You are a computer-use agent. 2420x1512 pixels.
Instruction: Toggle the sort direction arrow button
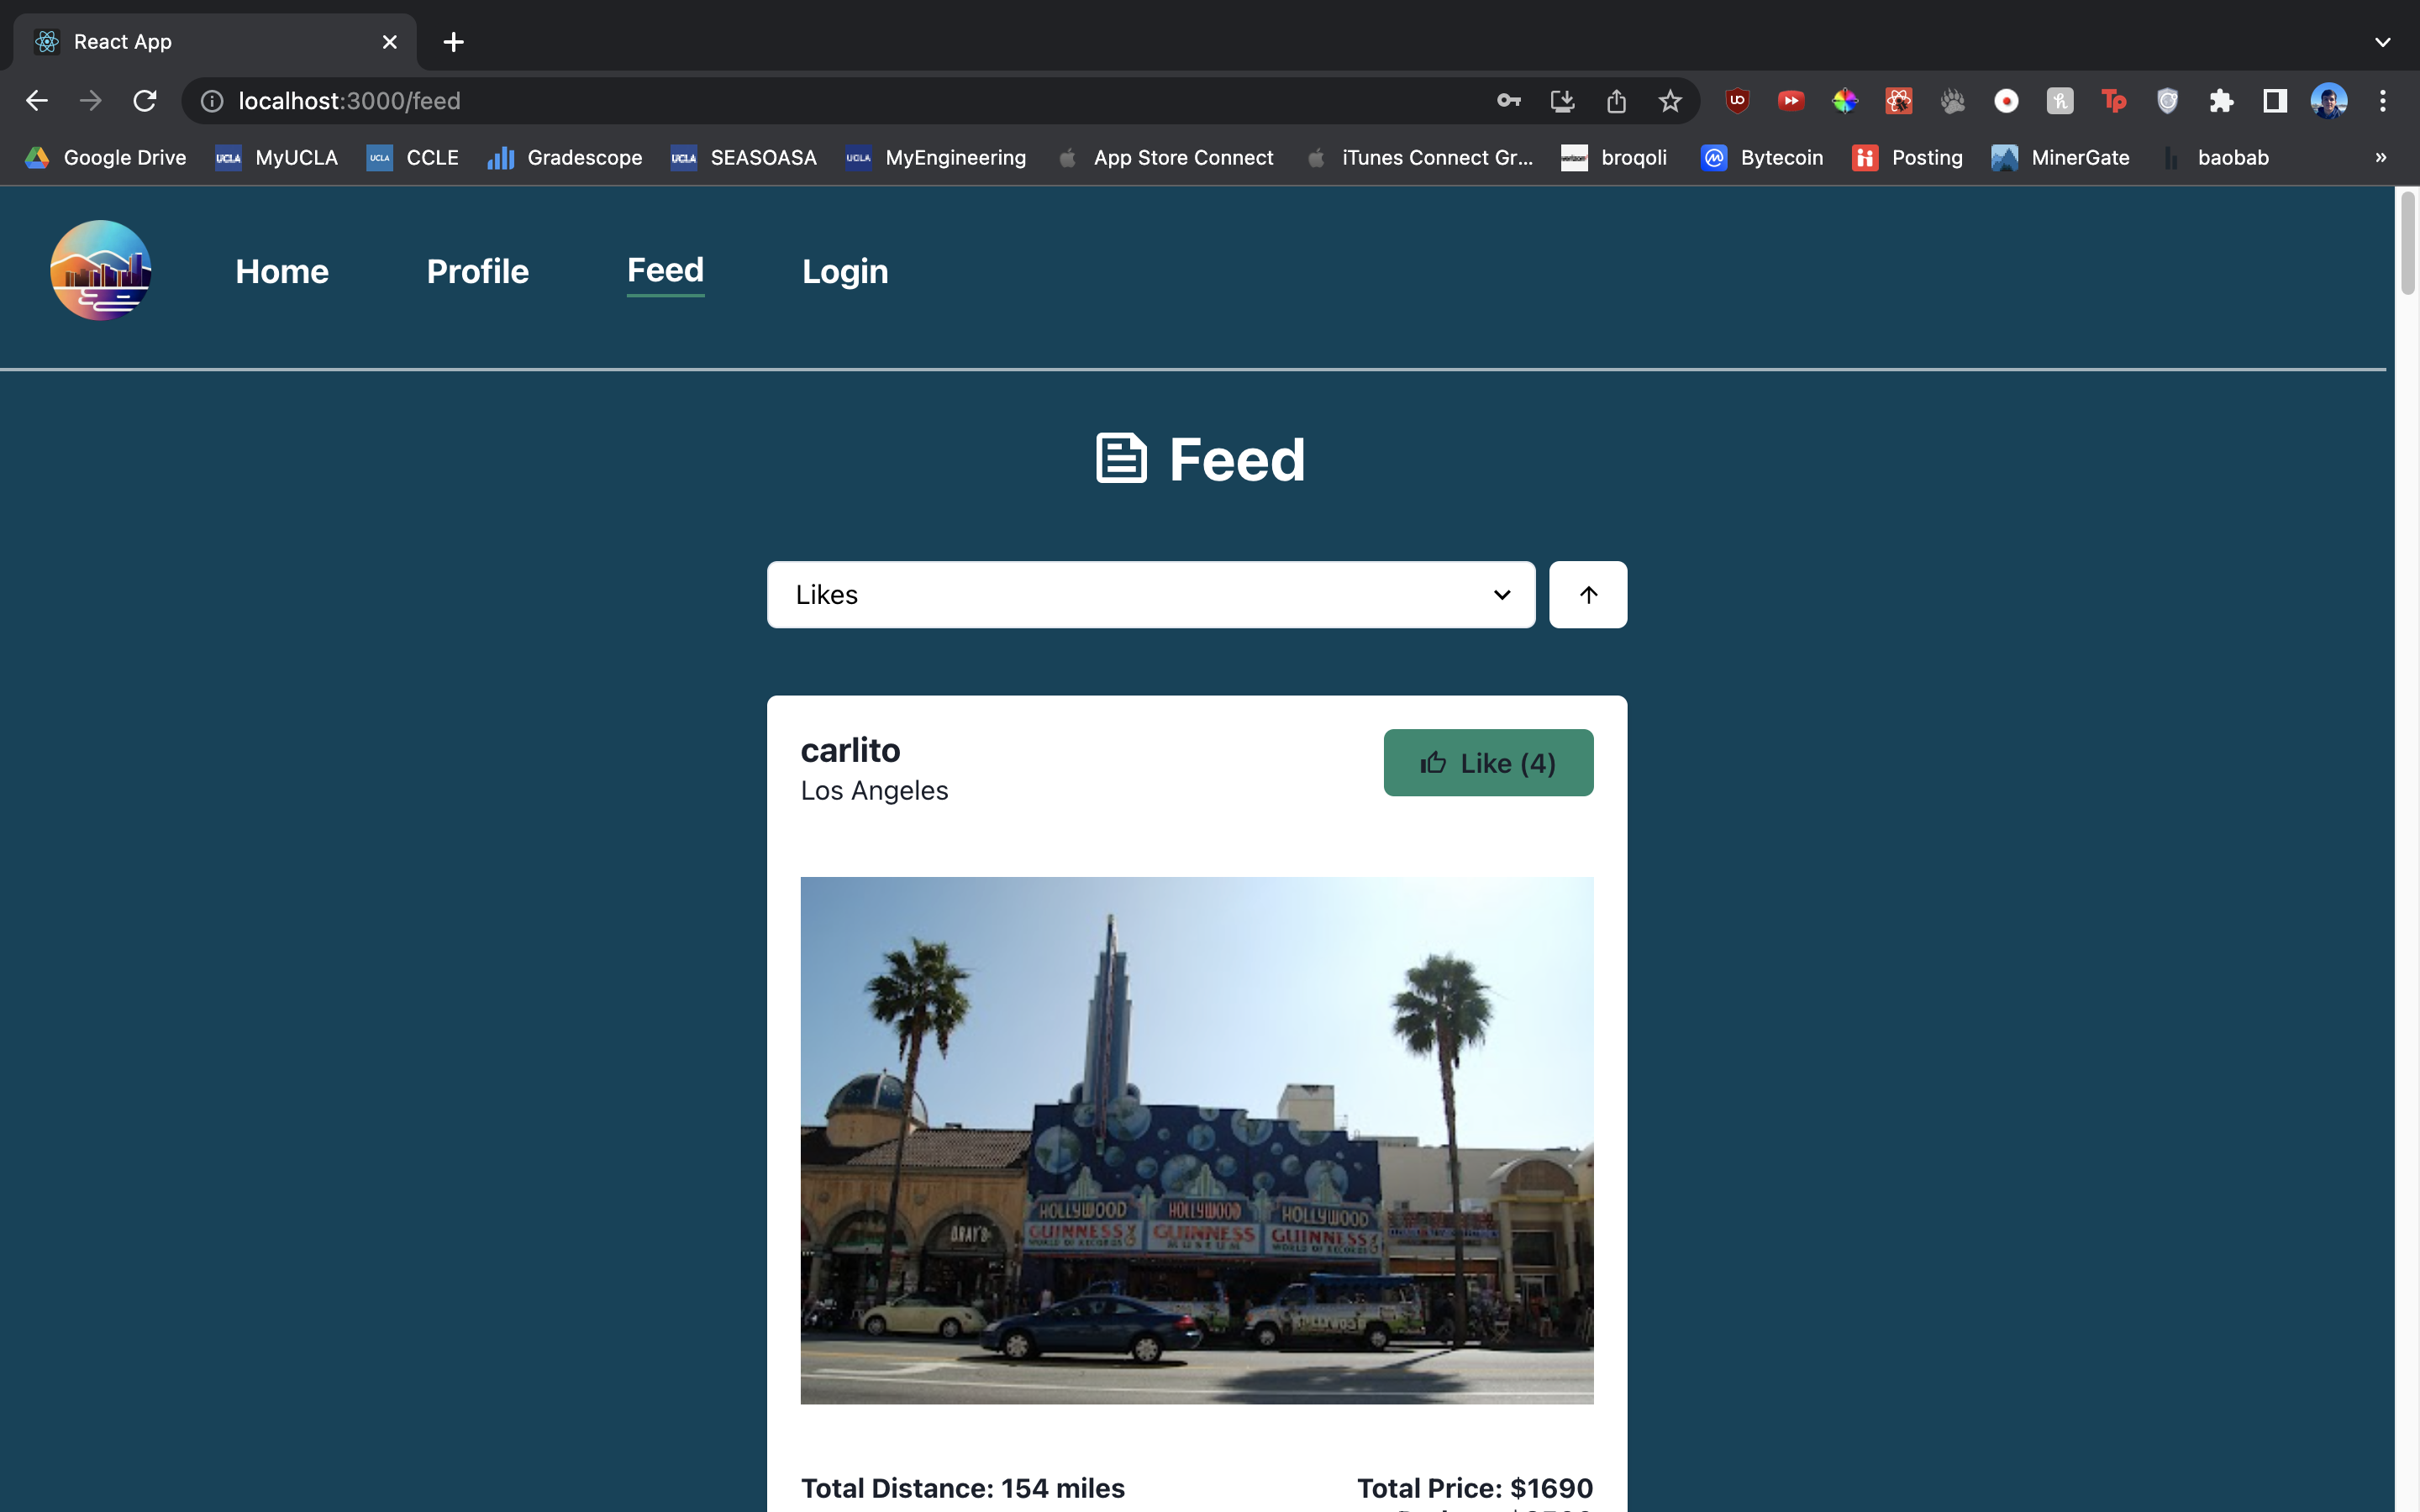[1587, 595]
